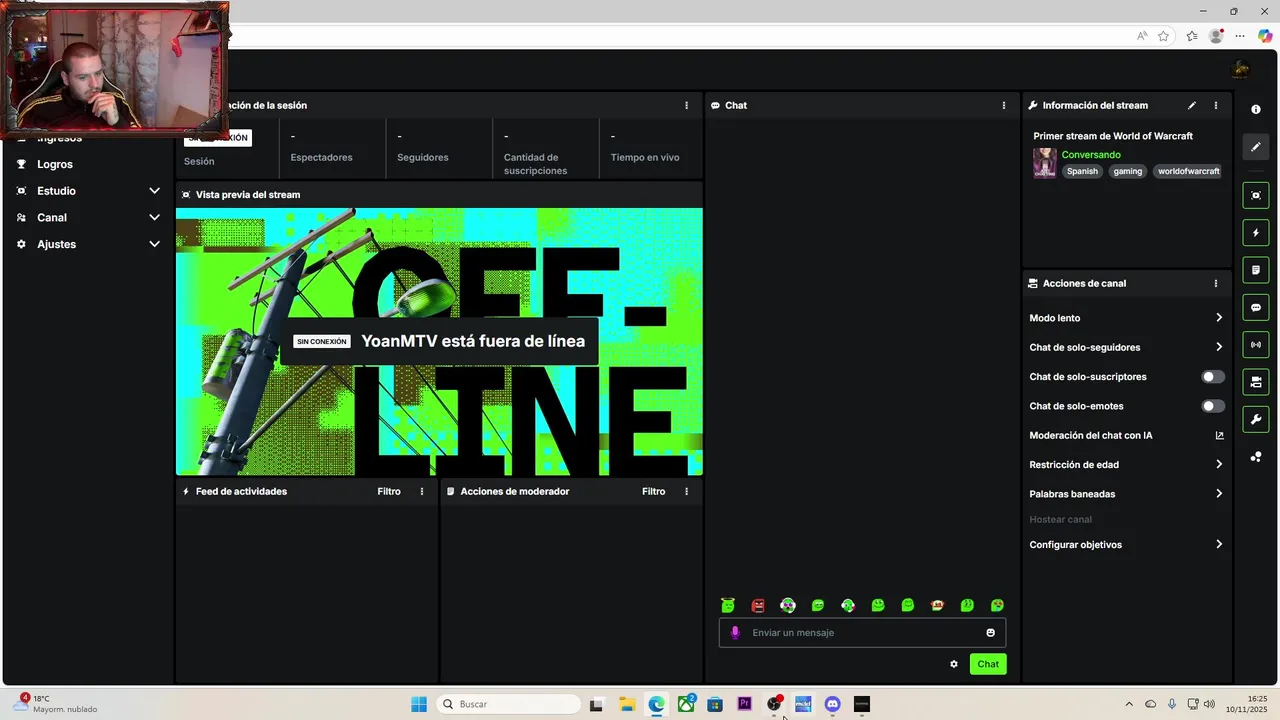
Task: Select Estudio in the left menu
Action: [56, 191]
